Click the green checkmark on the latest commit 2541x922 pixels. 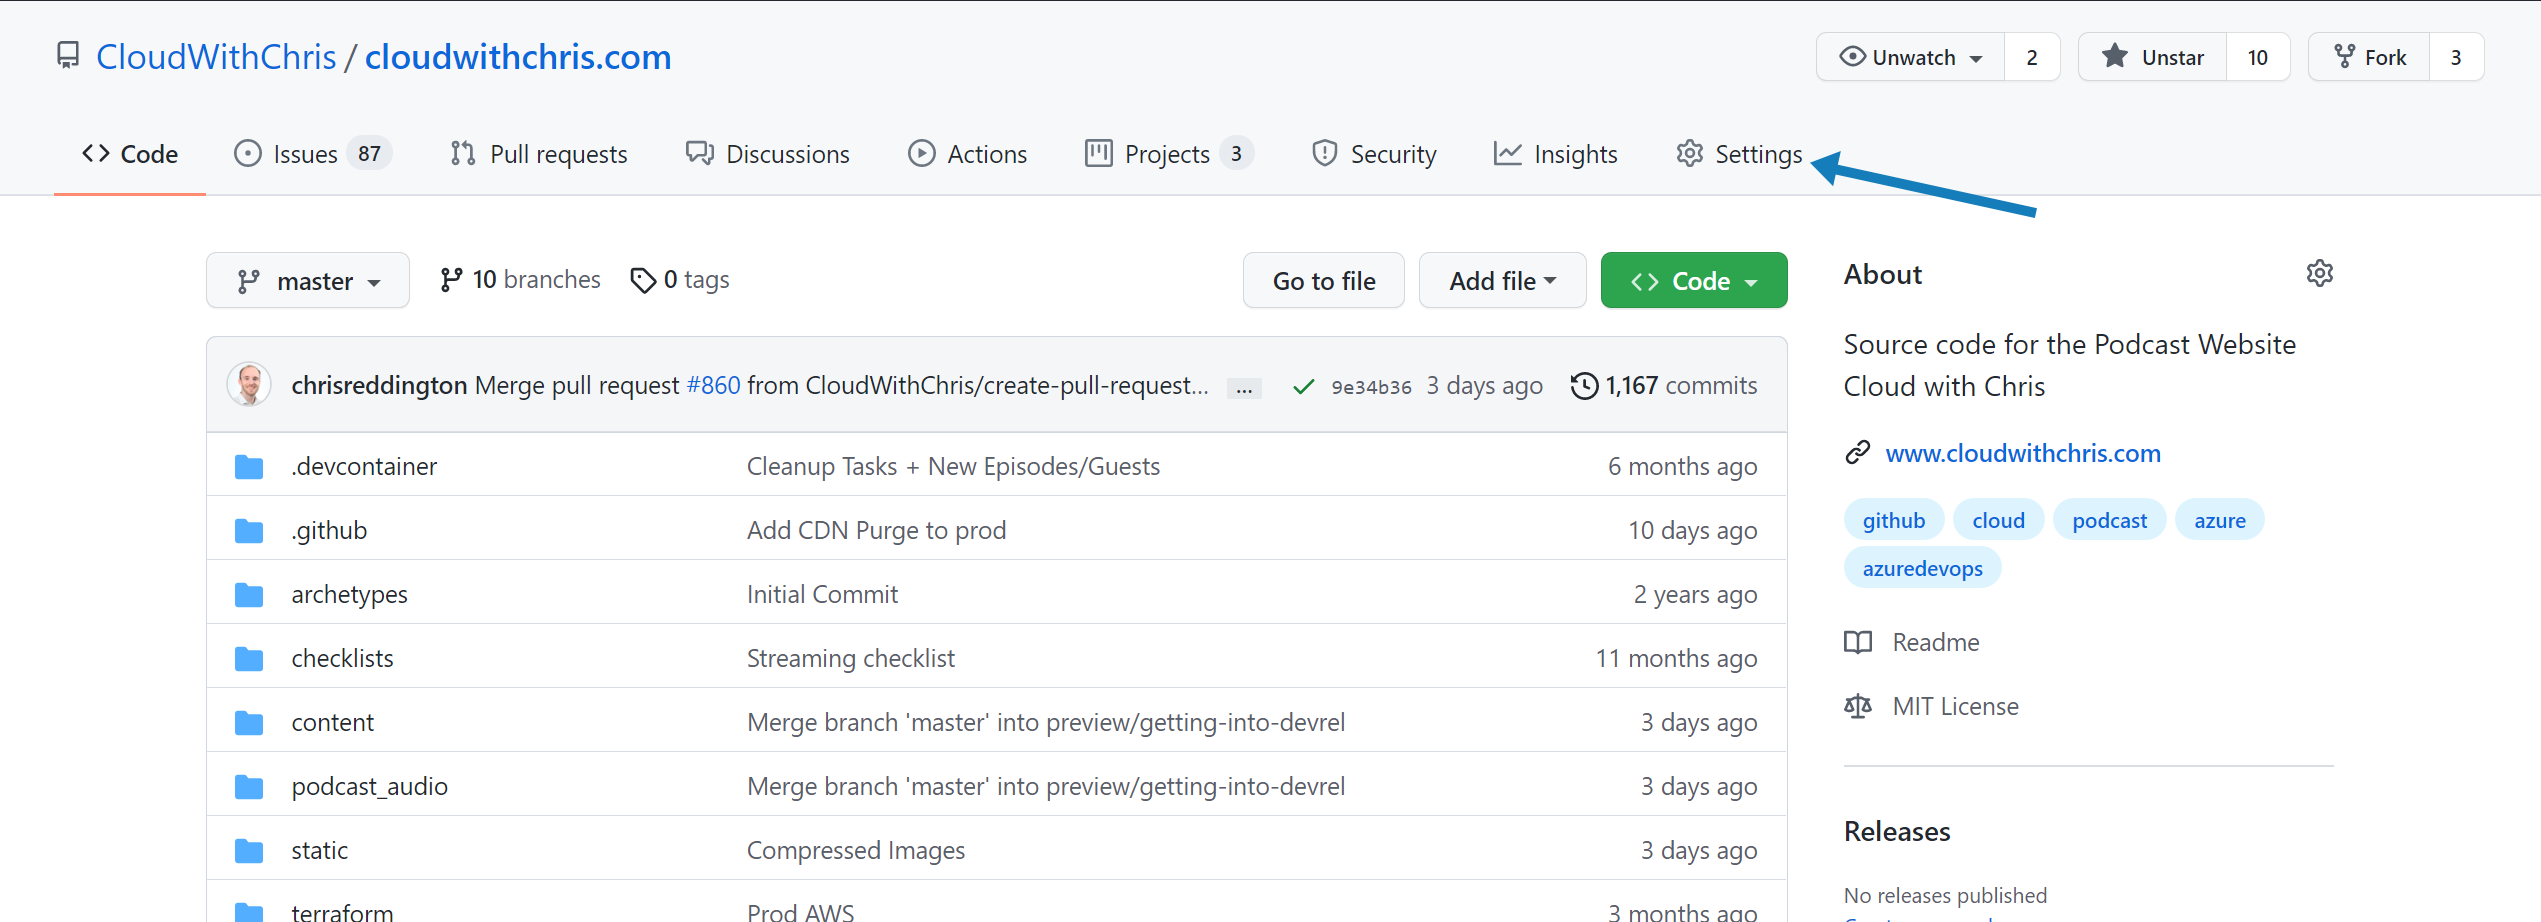(1303, 385)
